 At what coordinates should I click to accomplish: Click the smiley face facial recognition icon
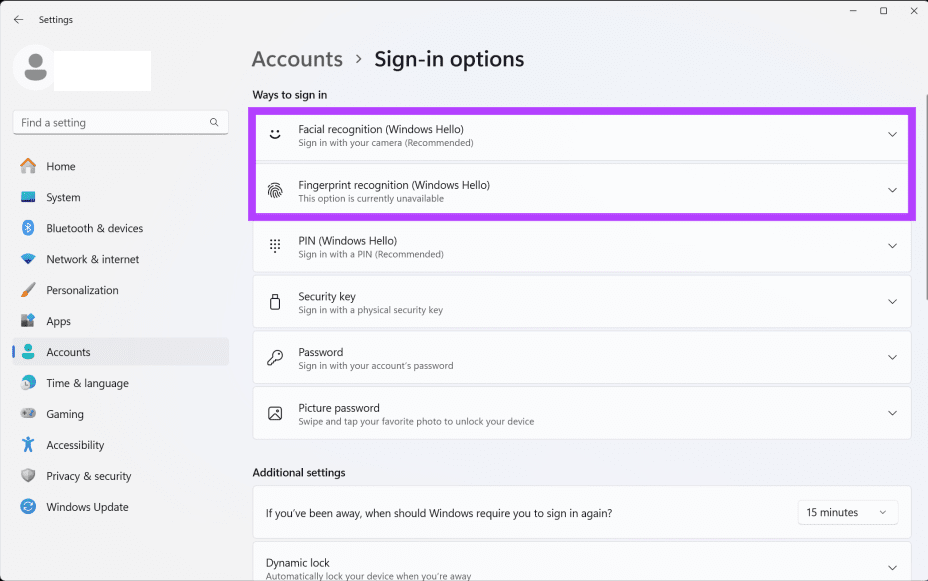275,134
